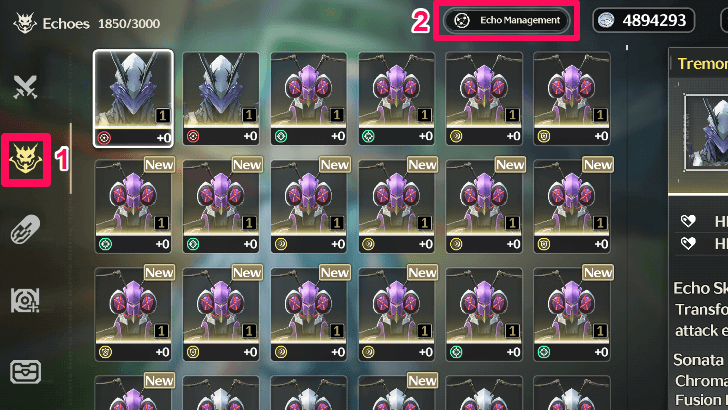Click the Echoes demon logo in header
The height and width of the screenshot is (410, 728).
(25, 23)
